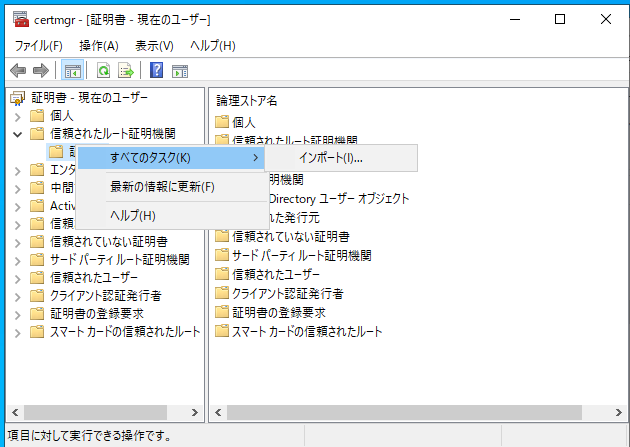
Task: Click the 論理ストア名 column header
Action: pos(247,100)
